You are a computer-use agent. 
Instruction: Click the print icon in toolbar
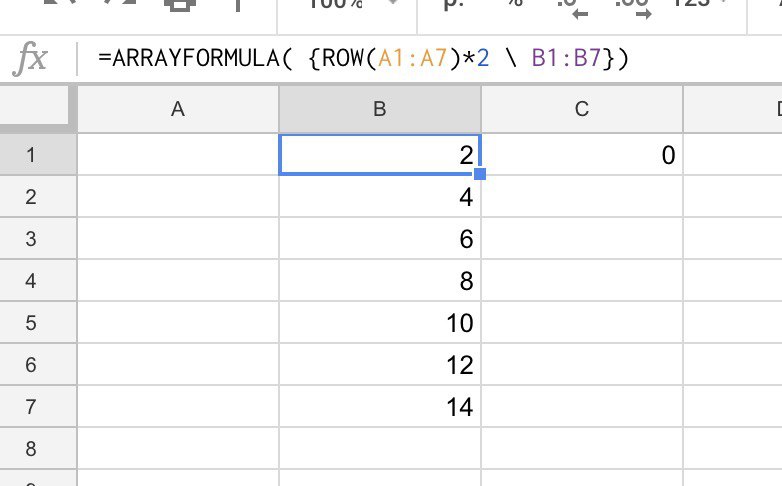pyautogui.click(x=181, y=5)
